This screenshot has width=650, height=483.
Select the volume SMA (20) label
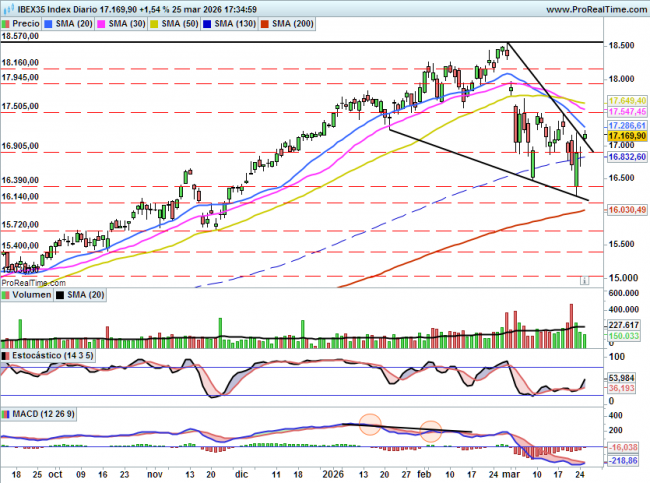point(85,295)
